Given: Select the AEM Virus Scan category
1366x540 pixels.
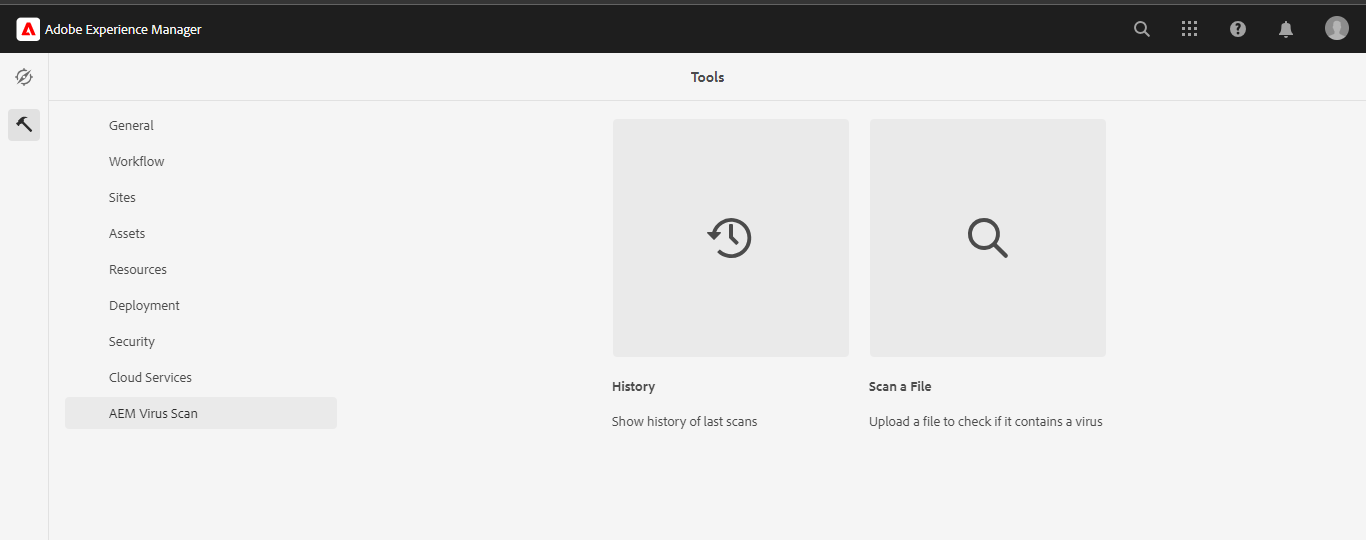Looking at the screenshot, I should pyautogui.click(x=201, y=413).
